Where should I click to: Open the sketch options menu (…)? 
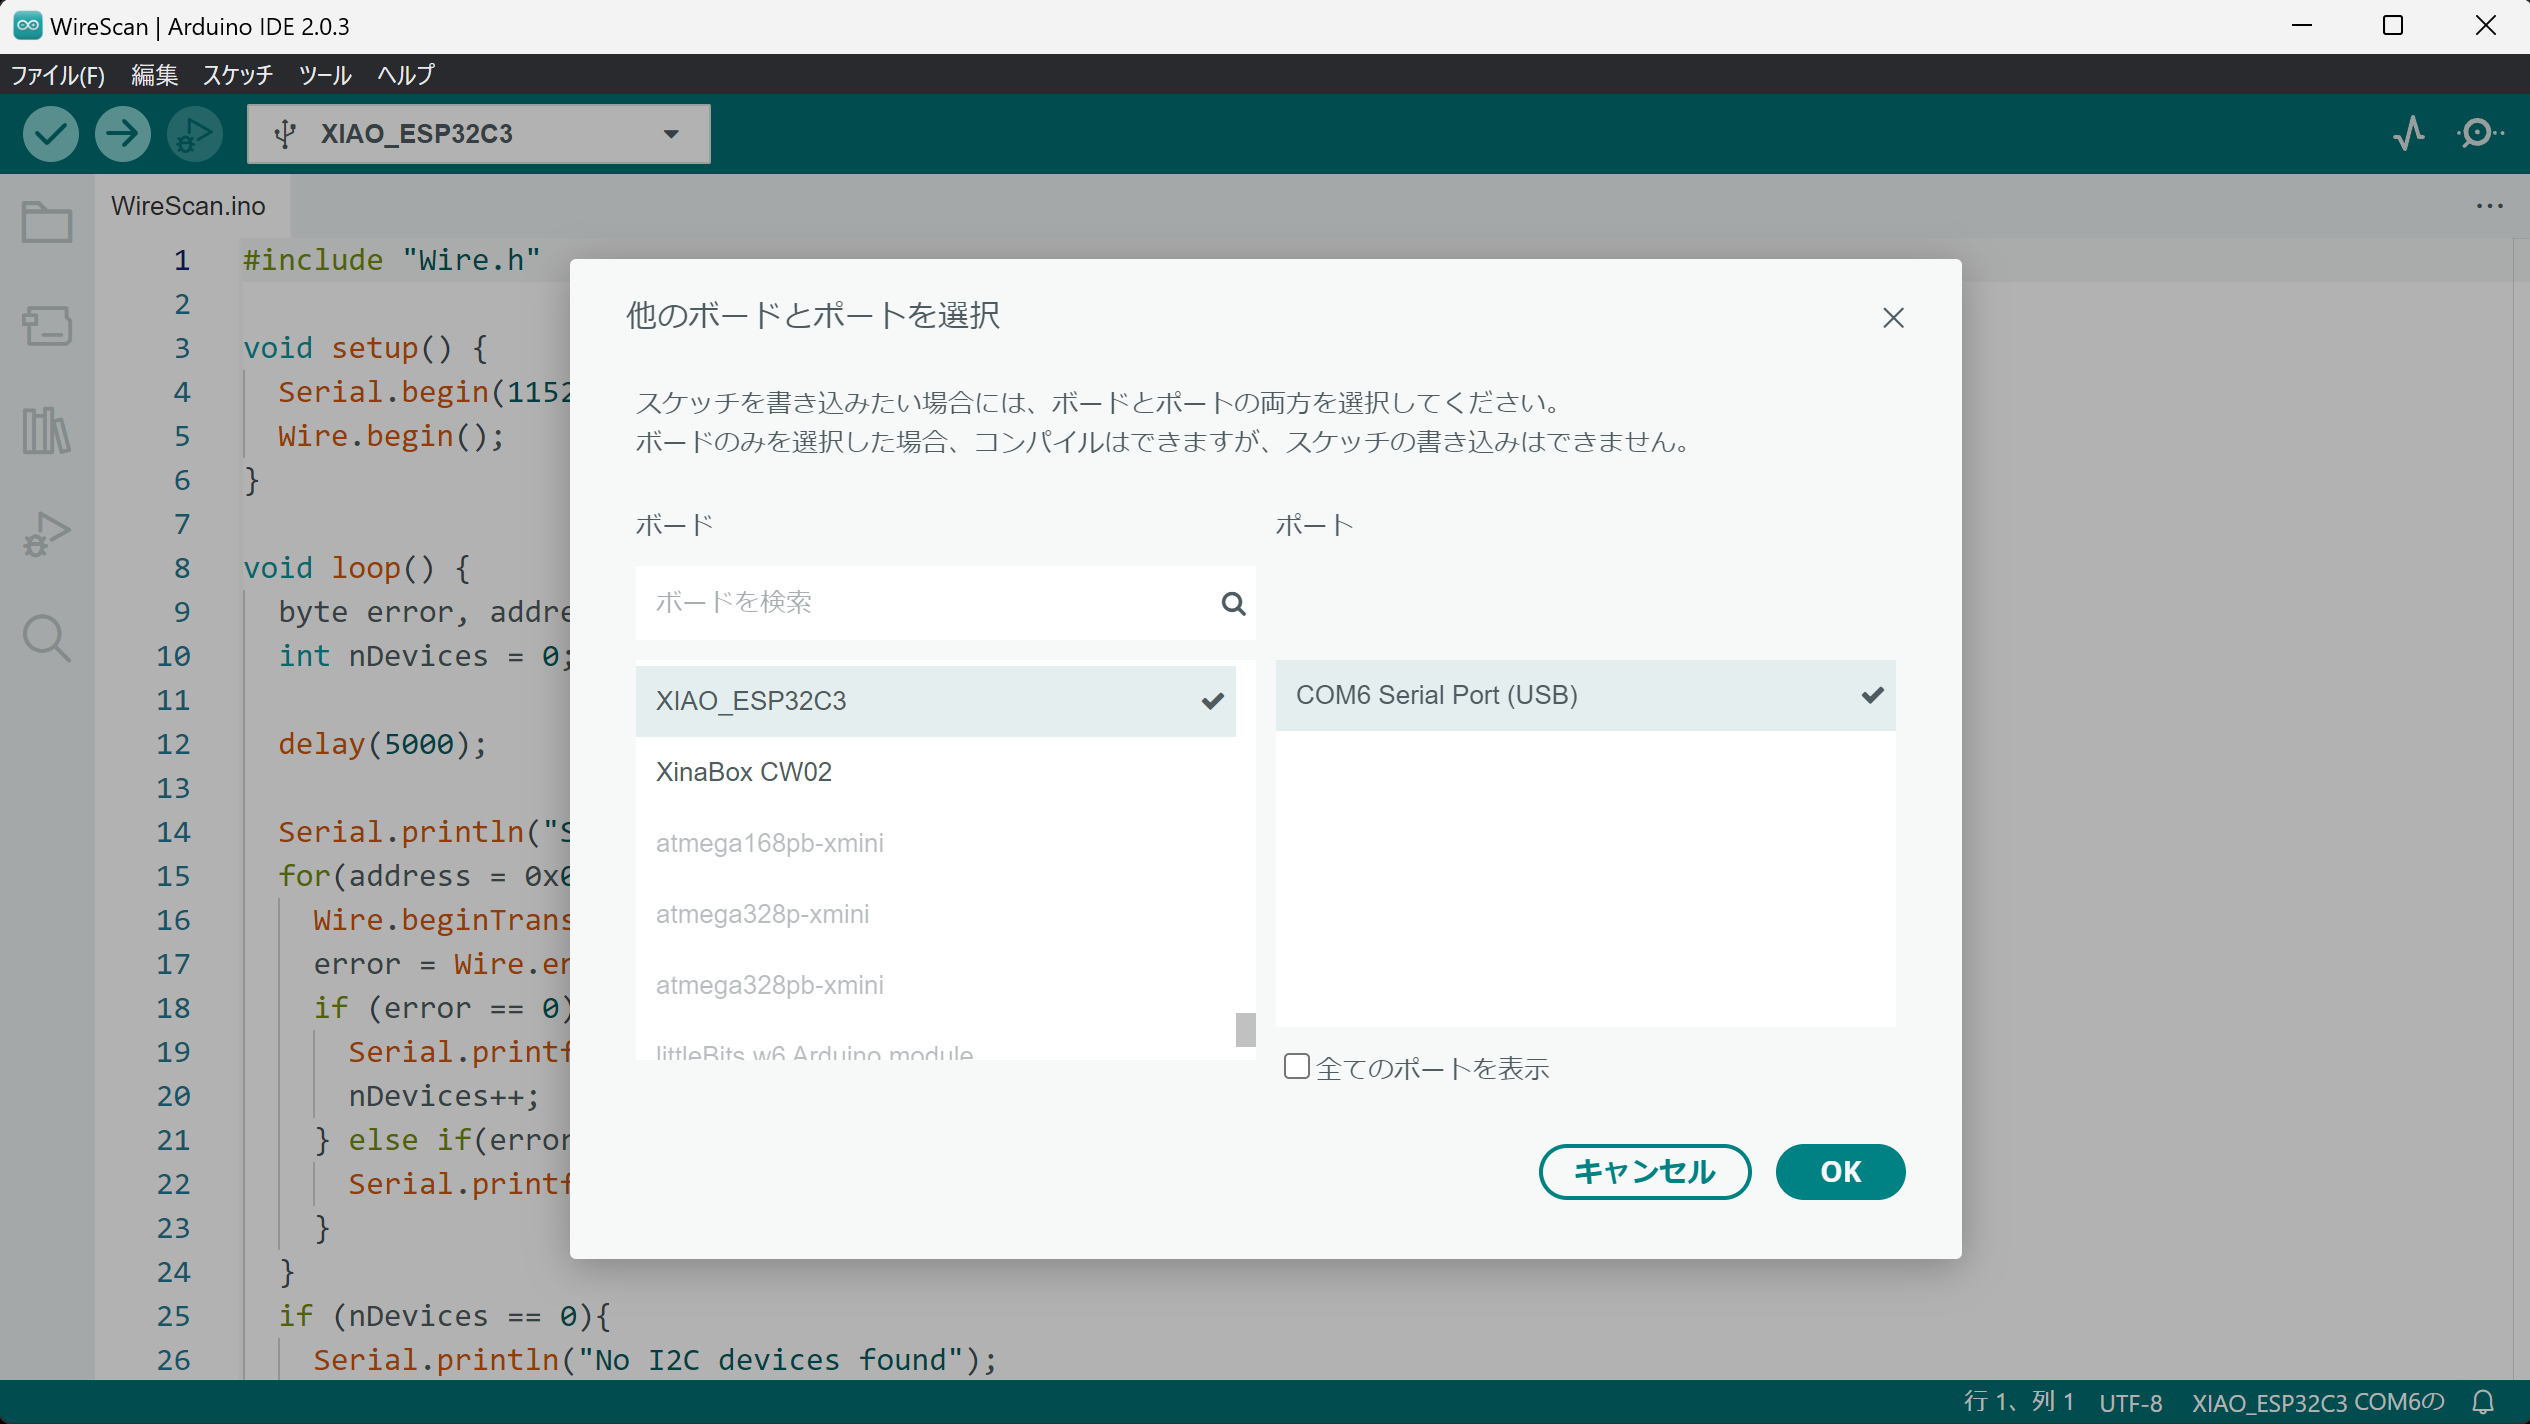tap(2489, 206)
